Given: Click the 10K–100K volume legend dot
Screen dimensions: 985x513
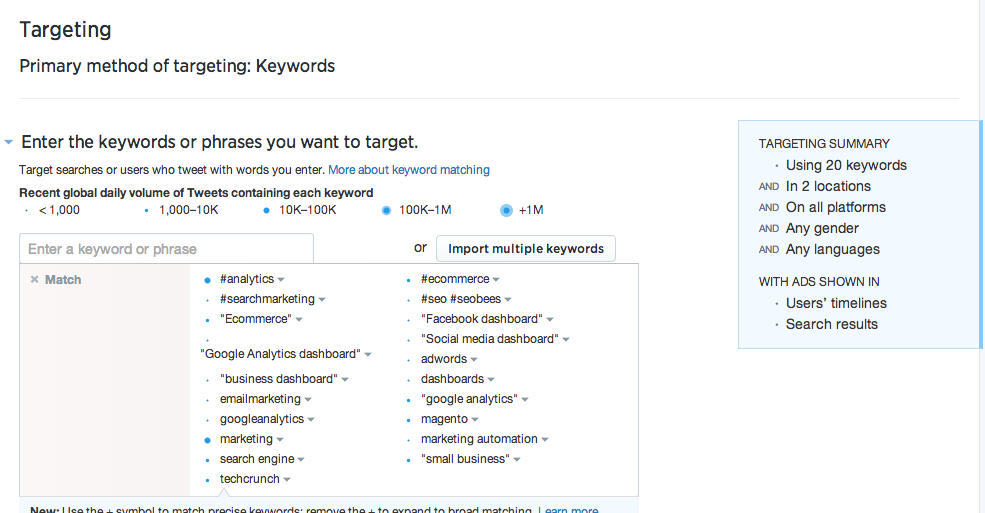Looking at the screenshot, I should pyautogui.click(x=266, y=210).
